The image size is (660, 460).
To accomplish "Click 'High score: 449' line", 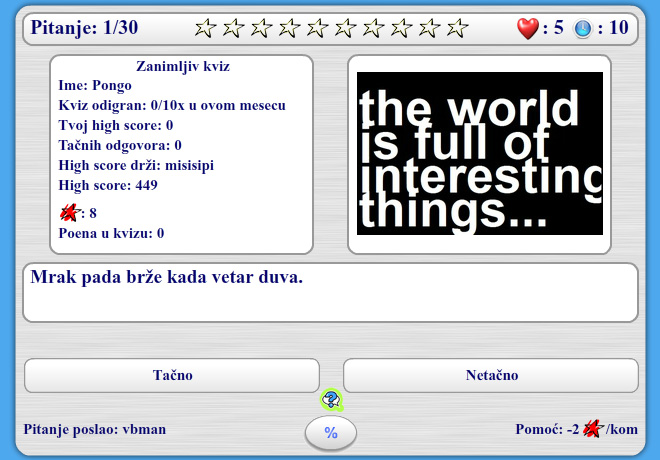I will point(108,185).
